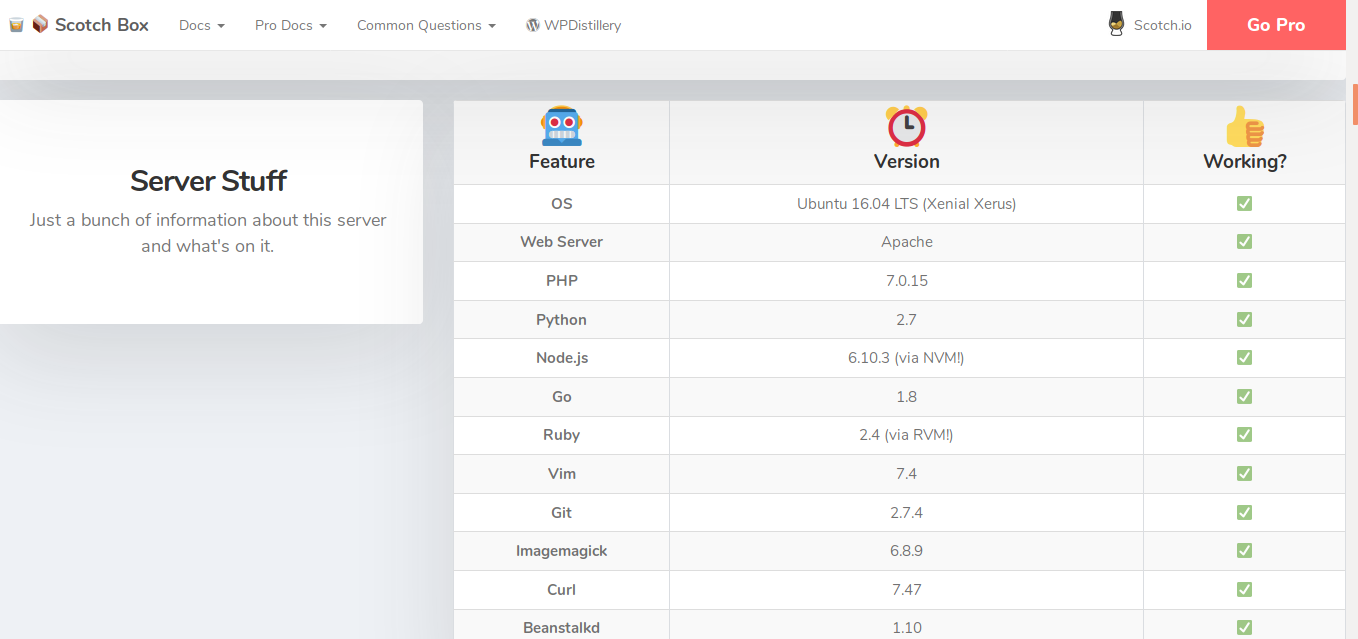Visit the Scotch.io link
This screenshot has width=1358, height=639.
click(1162, 25)
